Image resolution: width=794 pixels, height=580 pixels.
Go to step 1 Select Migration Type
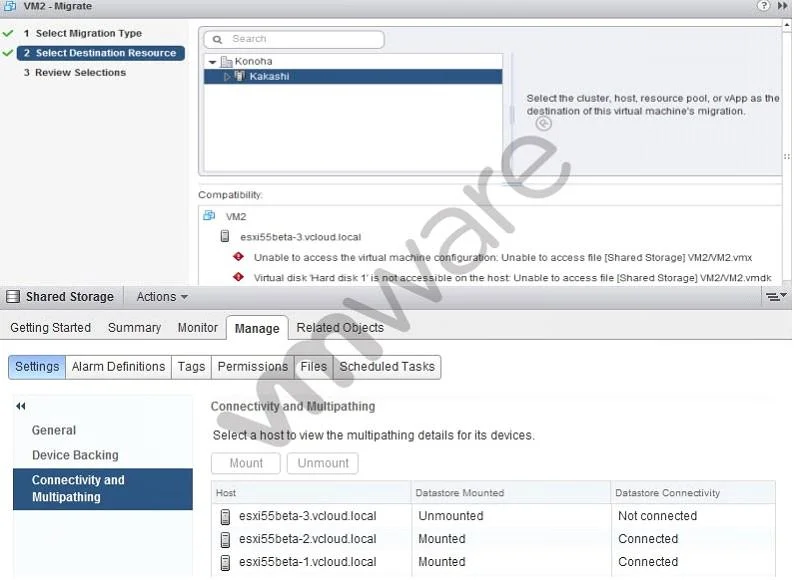[83, 33]
